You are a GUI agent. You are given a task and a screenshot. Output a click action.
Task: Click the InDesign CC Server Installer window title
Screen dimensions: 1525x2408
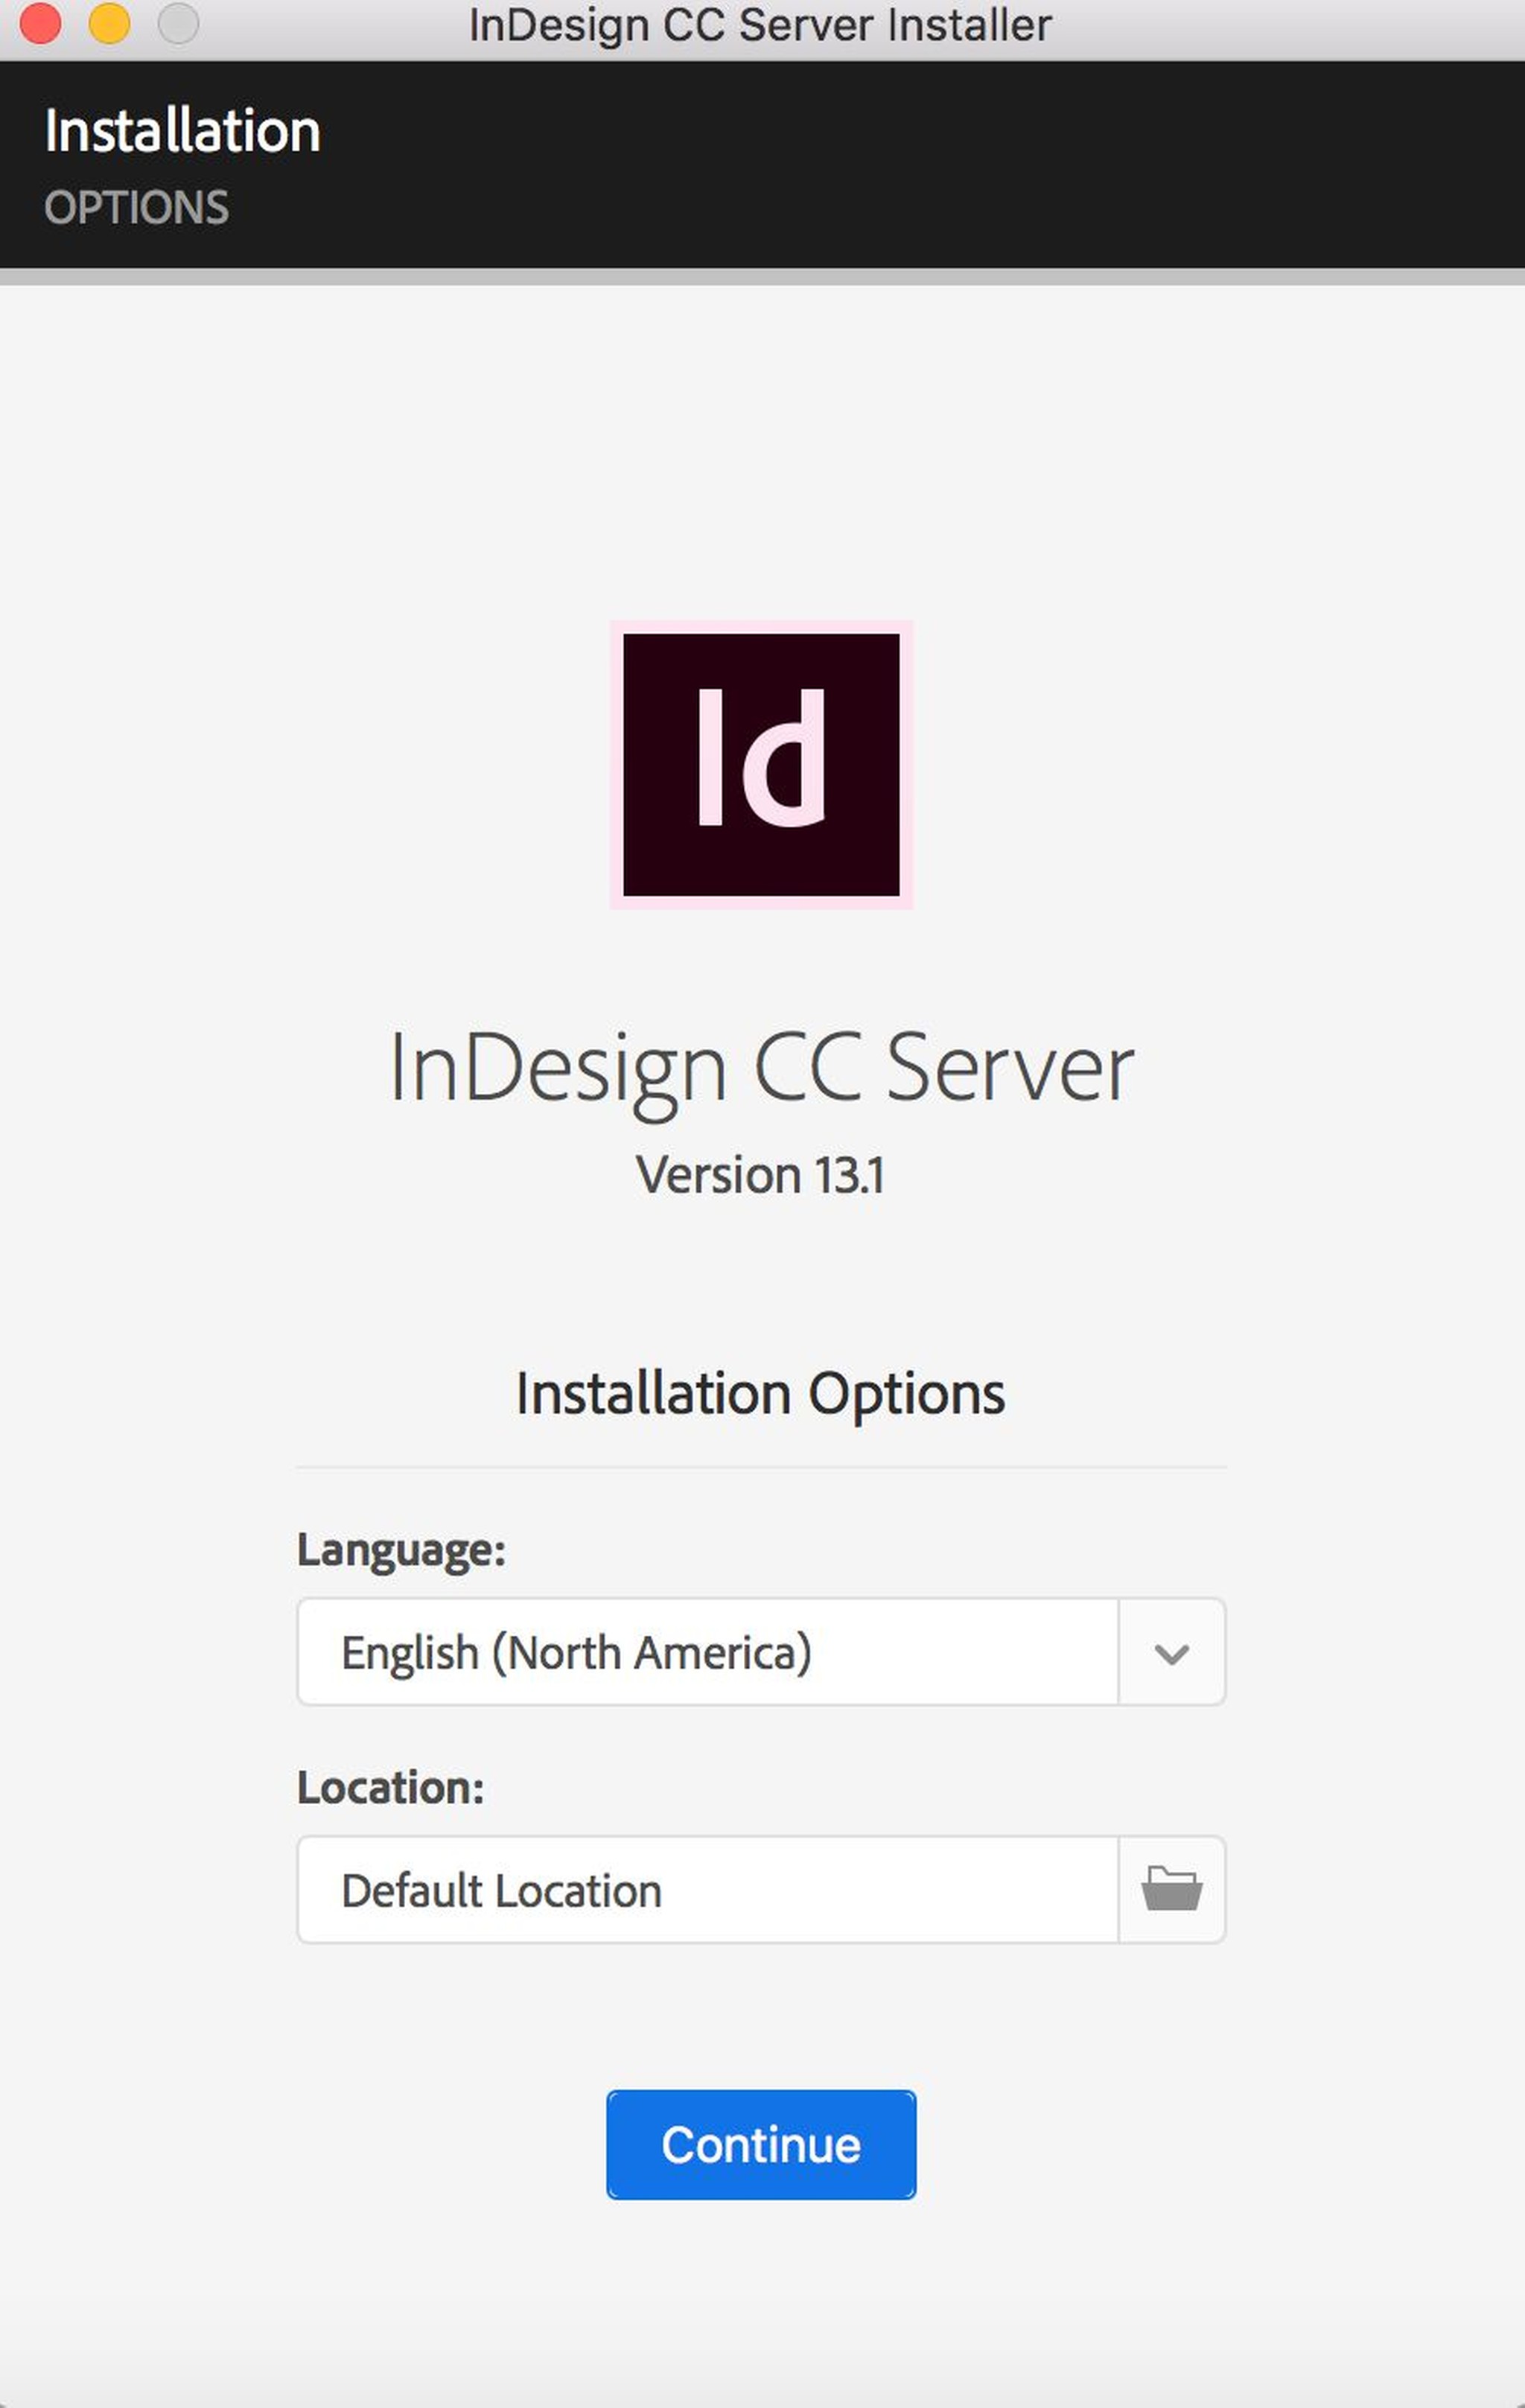760,25
